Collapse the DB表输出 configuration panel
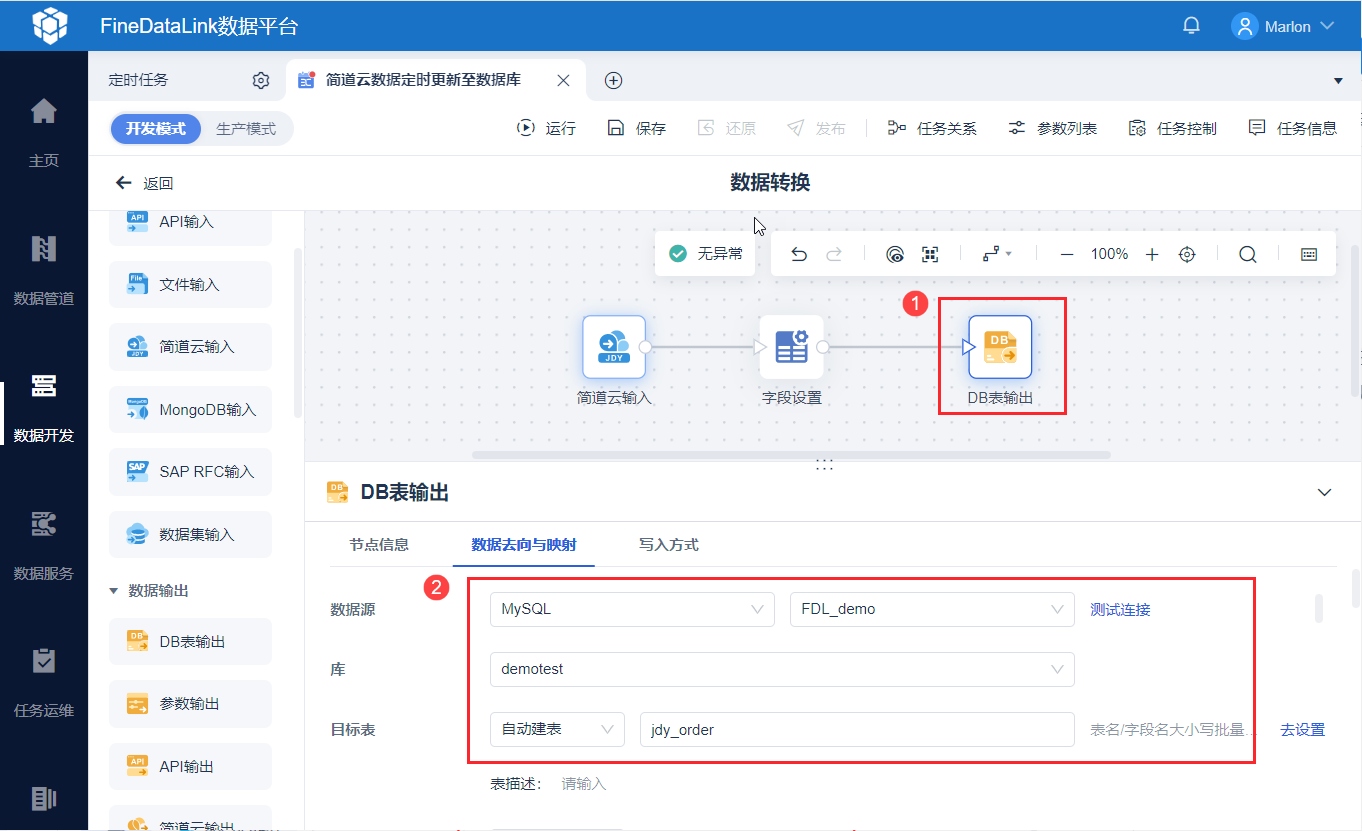 click(x=1325, y=492)
